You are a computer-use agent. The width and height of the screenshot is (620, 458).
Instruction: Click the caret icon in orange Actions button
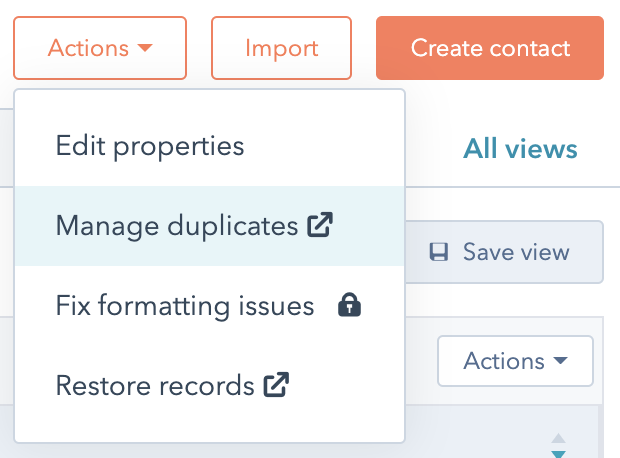tap(145, 48)
